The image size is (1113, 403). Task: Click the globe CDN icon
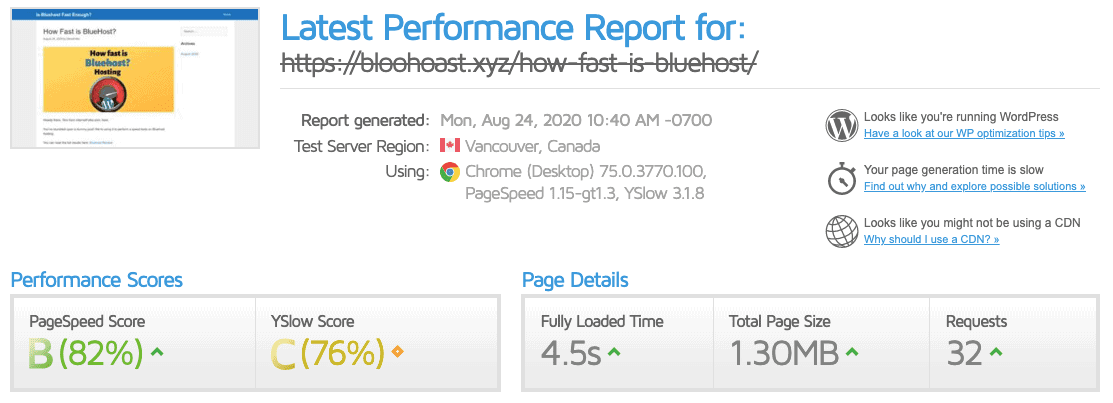tap(842, 231)
